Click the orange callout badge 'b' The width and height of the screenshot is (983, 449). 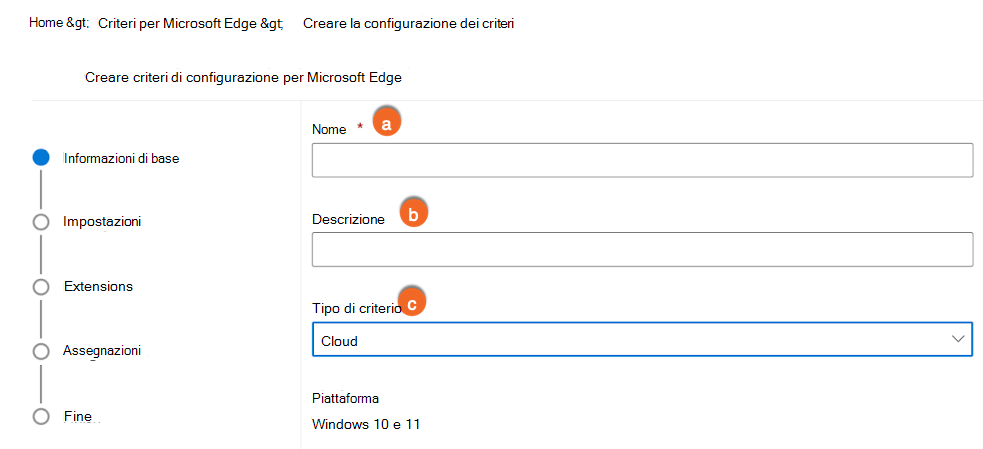tap(413, 214)
